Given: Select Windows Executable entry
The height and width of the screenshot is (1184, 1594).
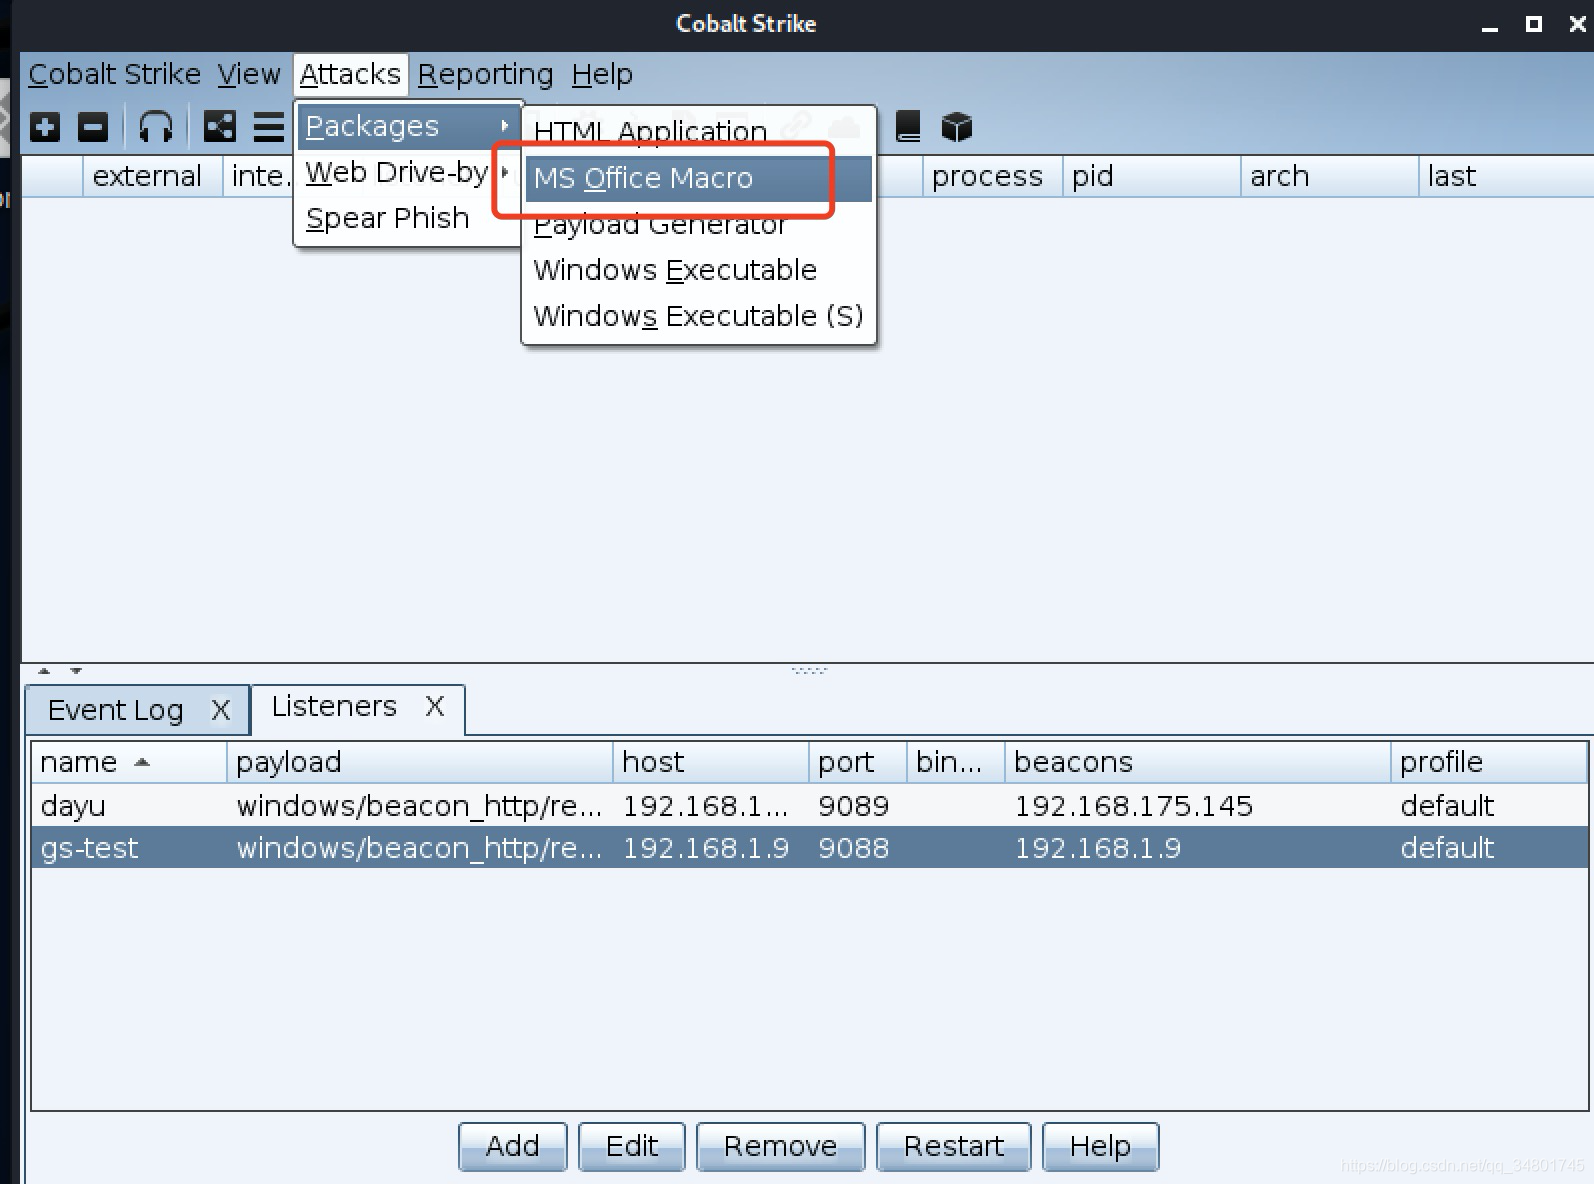Looking at the screenshot, I should 699,270.
